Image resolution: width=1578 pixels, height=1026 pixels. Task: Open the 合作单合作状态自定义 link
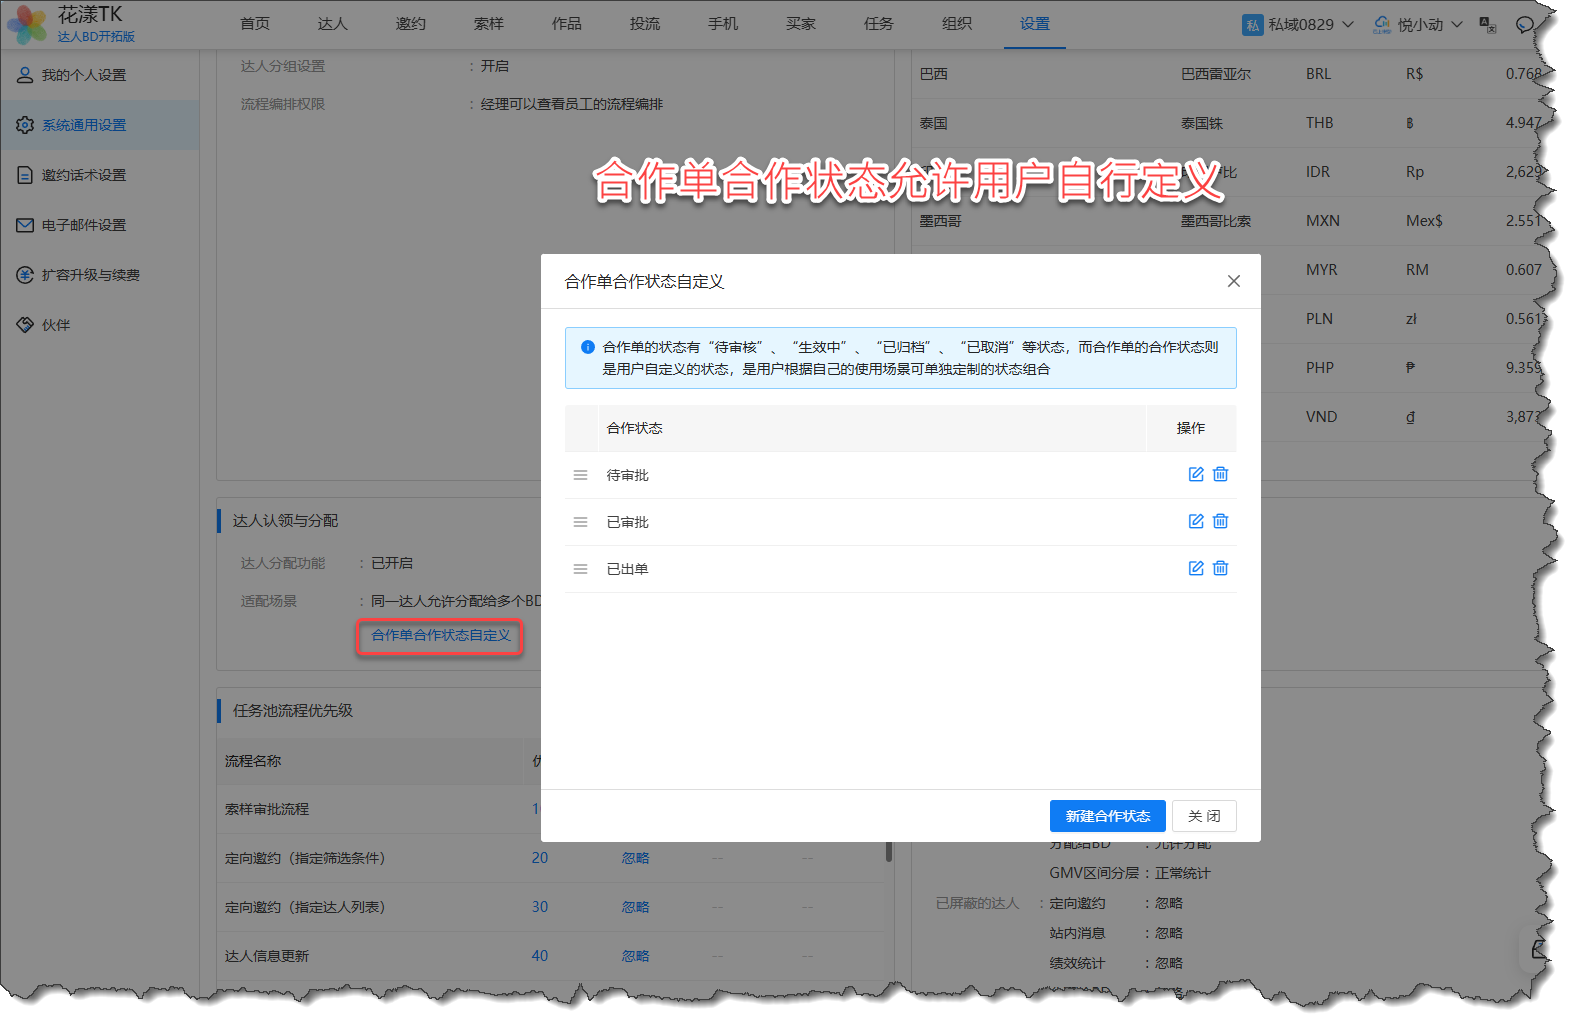click(x=441, y=635)
